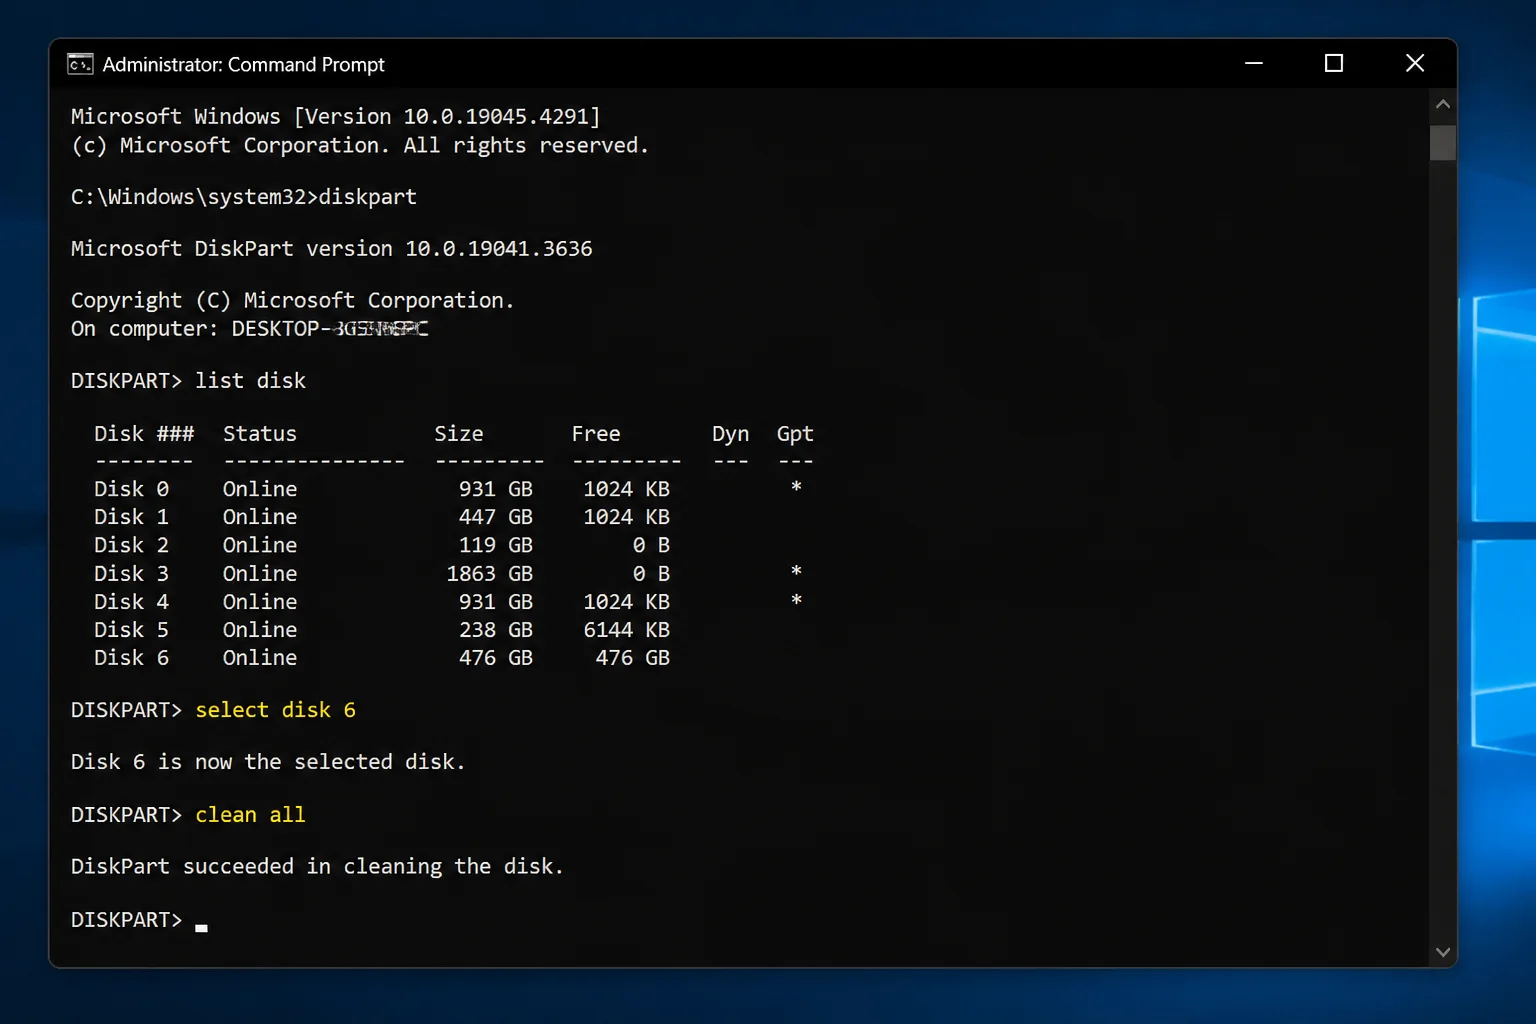Click the Free column header
This screenshot has width=1536, height=1024.
click(x=596, y=434)
